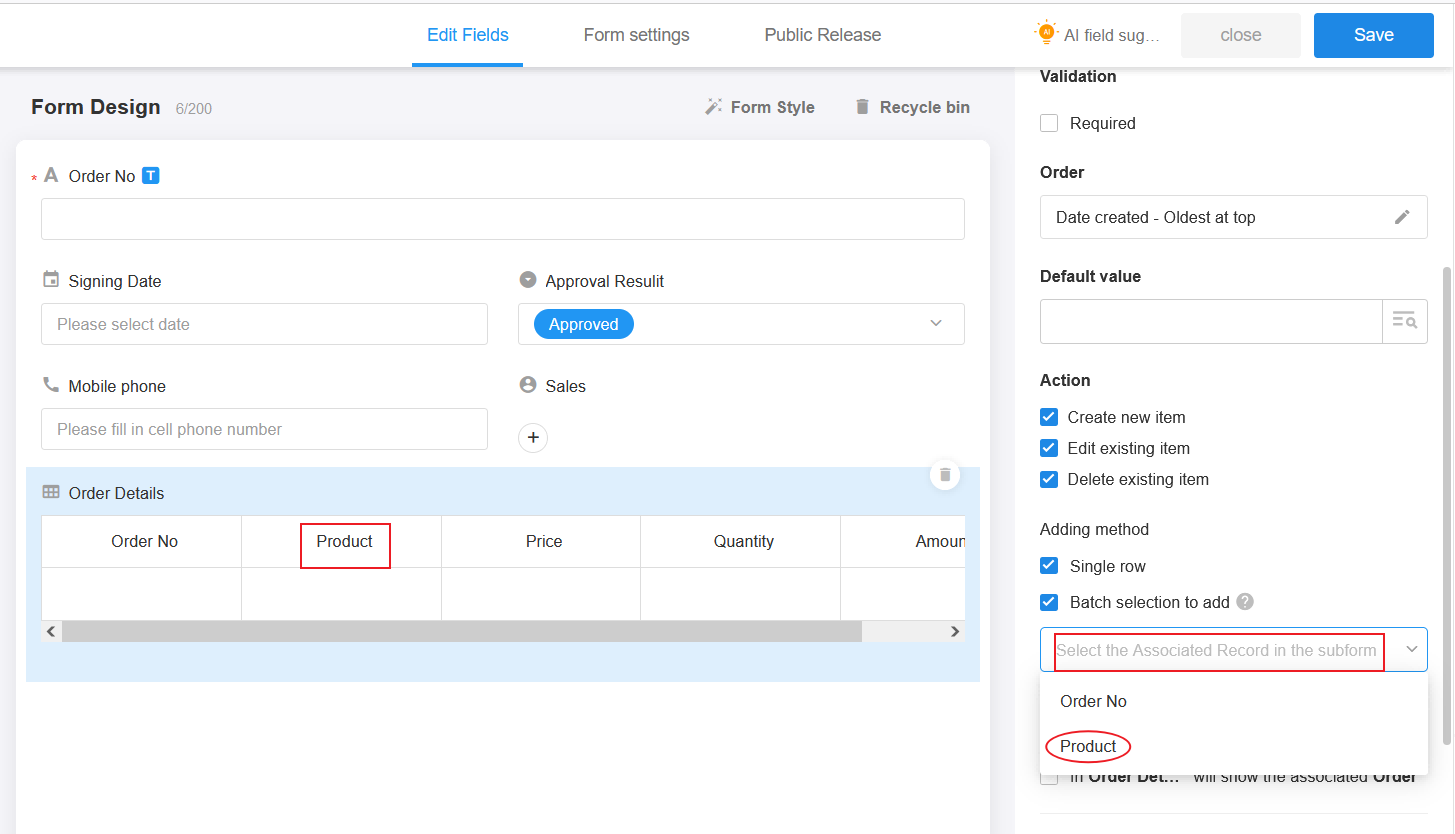Open the Public Release tab
The height and width of the screenshot is (834, 1455).
tap(823, 35)
